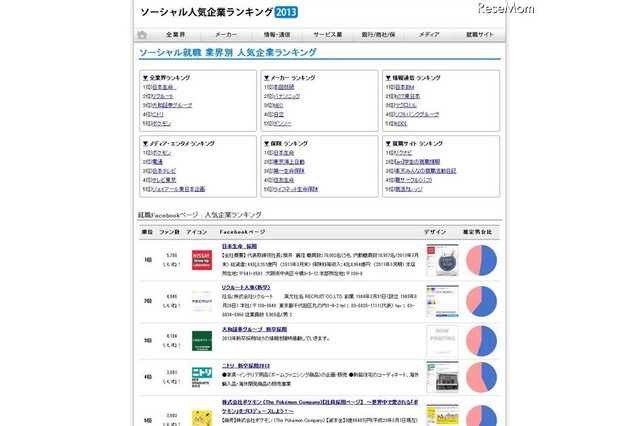Open KDDI link in 情報通信 ranking
This screenshot has width=640, height=426.
tap(401, 124)
